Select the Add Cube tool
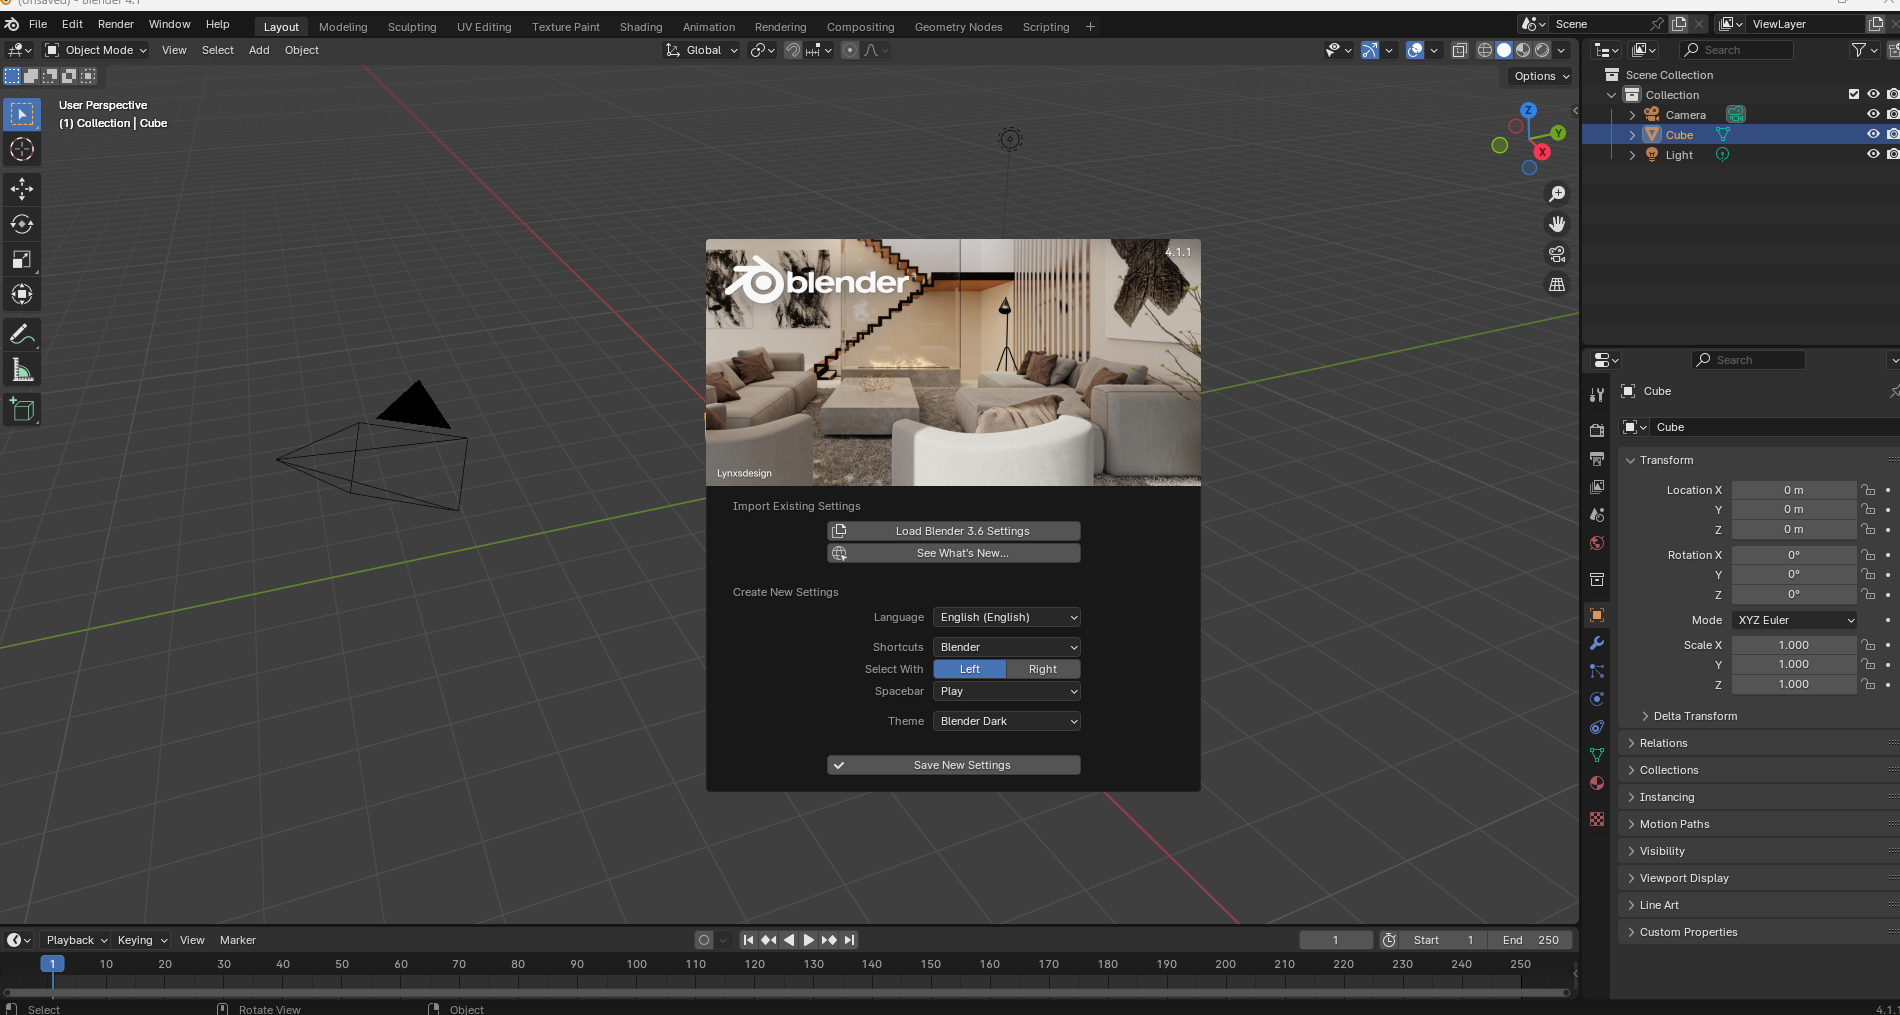 (22, 409)
